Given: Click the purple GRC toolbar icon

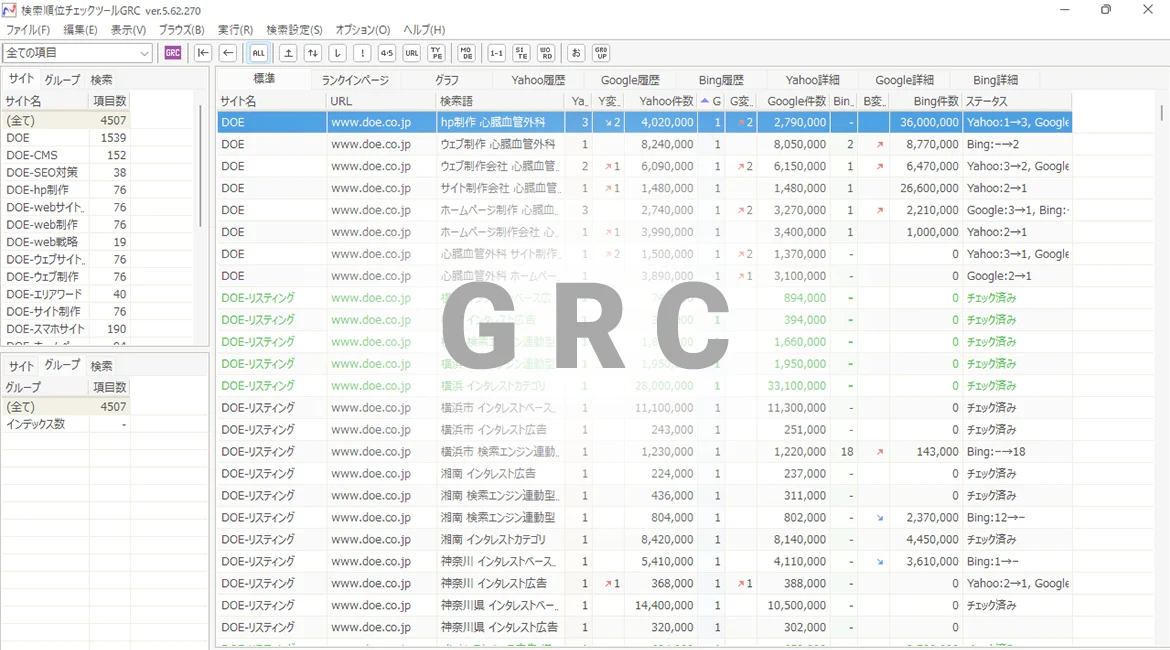Looking at the screenshot, I should [x=172, y=53].
